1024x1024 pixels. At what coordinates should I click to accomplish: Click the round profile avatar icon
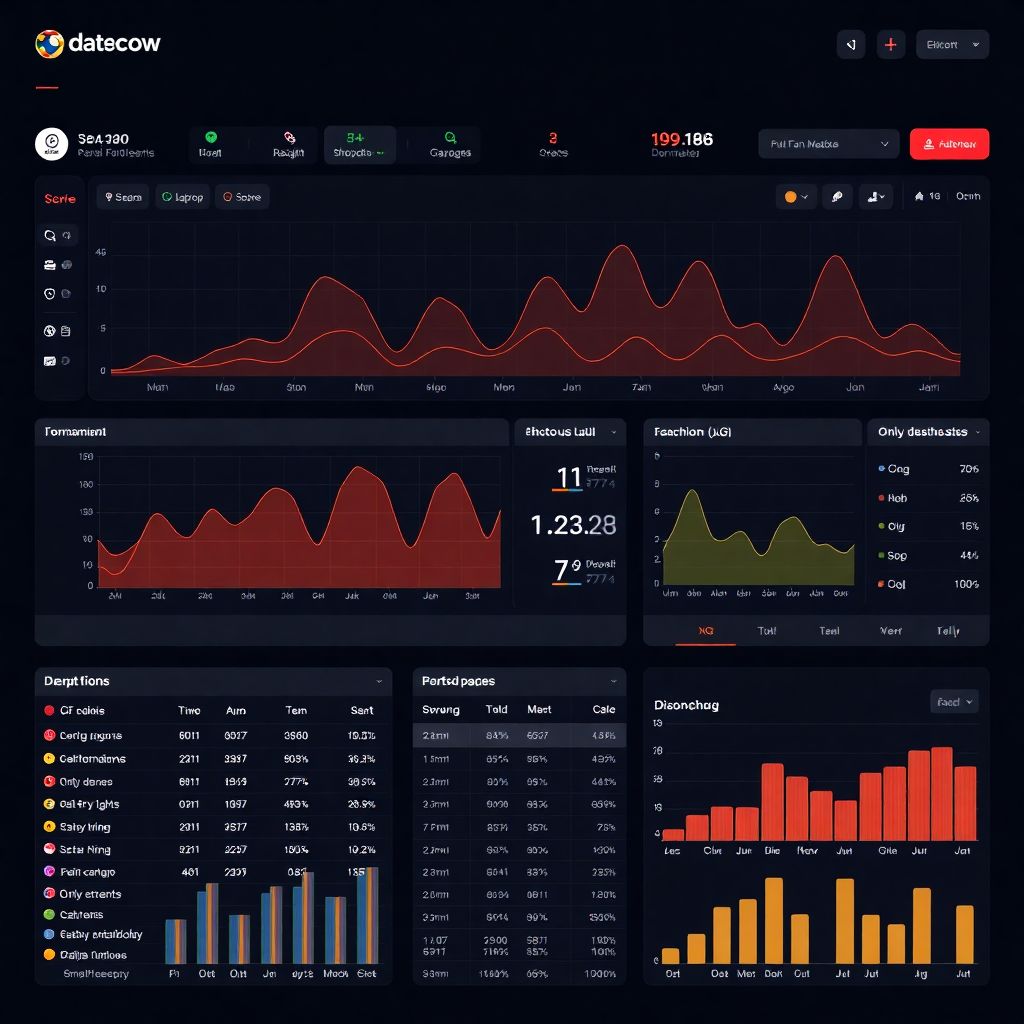point(51,144)
